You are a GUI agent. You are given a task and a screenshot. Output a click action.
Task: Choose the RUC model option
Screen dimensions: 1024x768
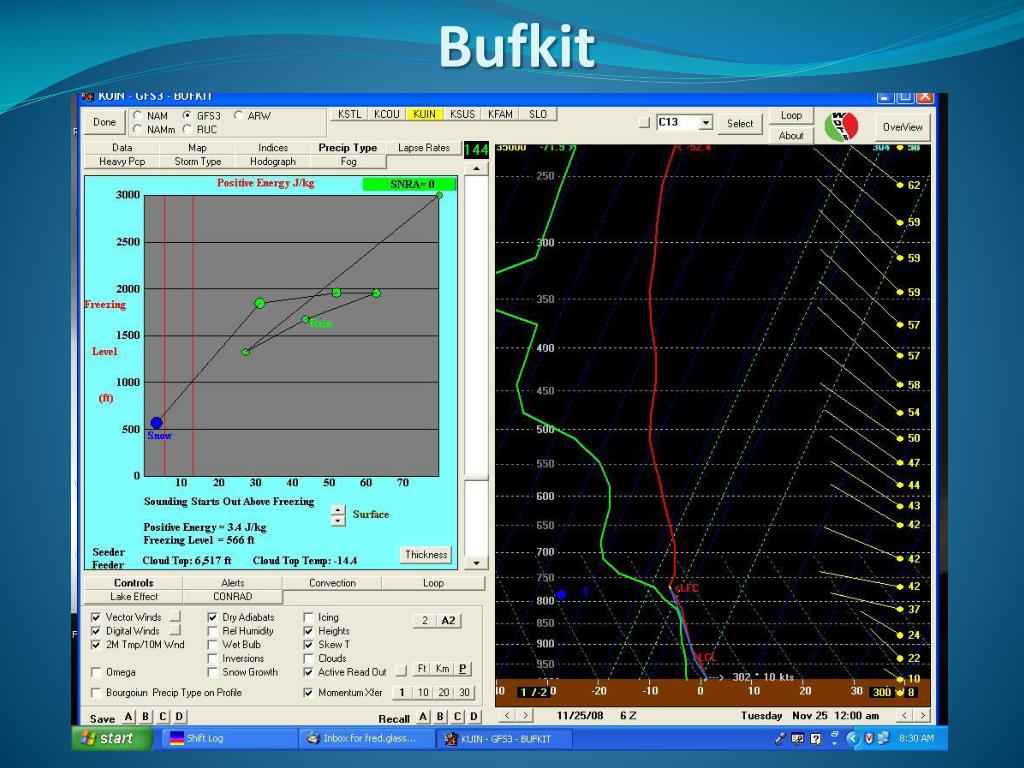tap(187, 129)
